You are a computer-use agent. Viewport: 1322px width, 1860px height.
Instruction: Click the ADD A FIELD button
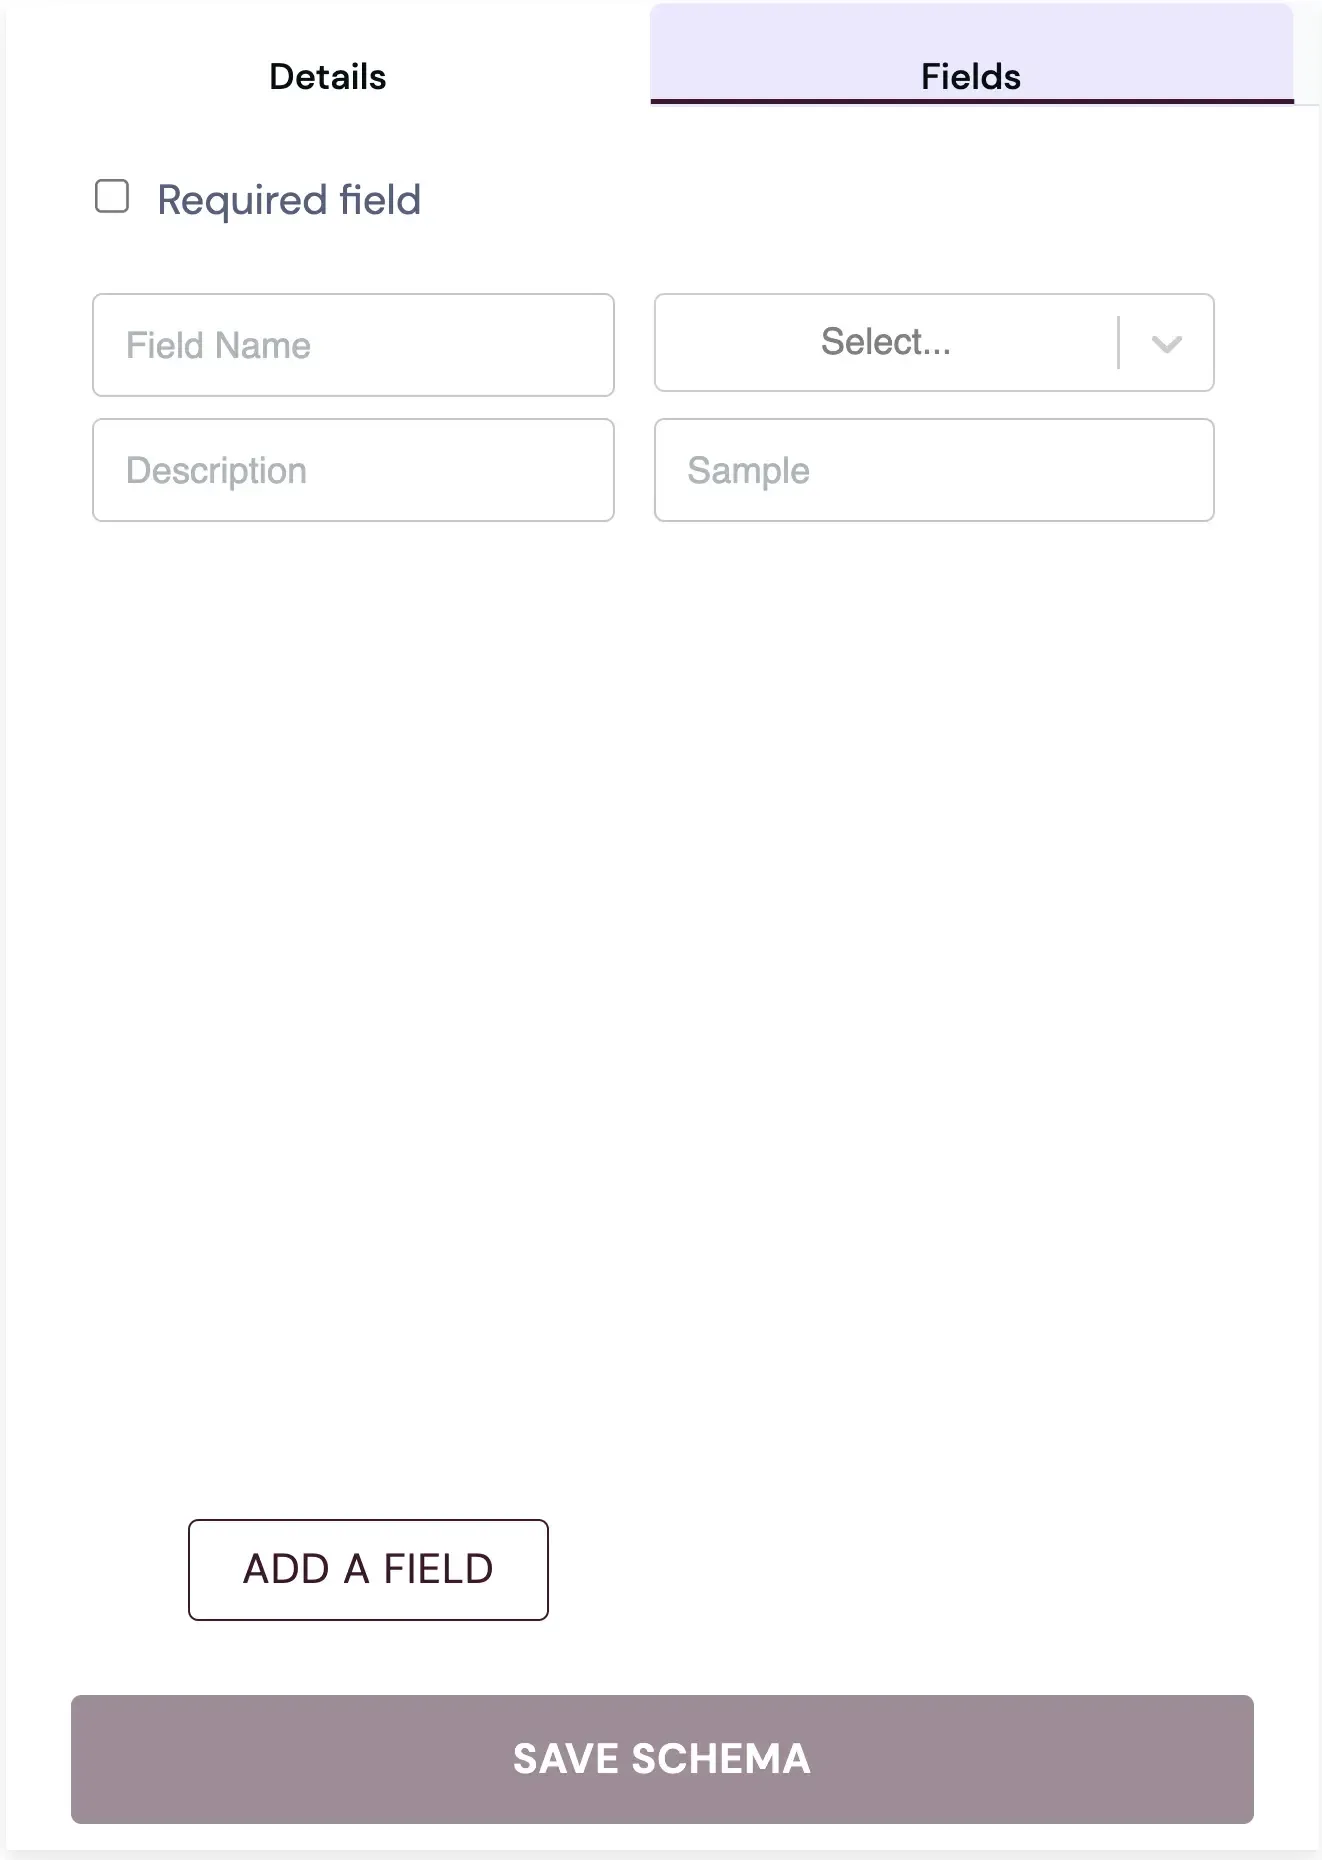(367, 1569)
